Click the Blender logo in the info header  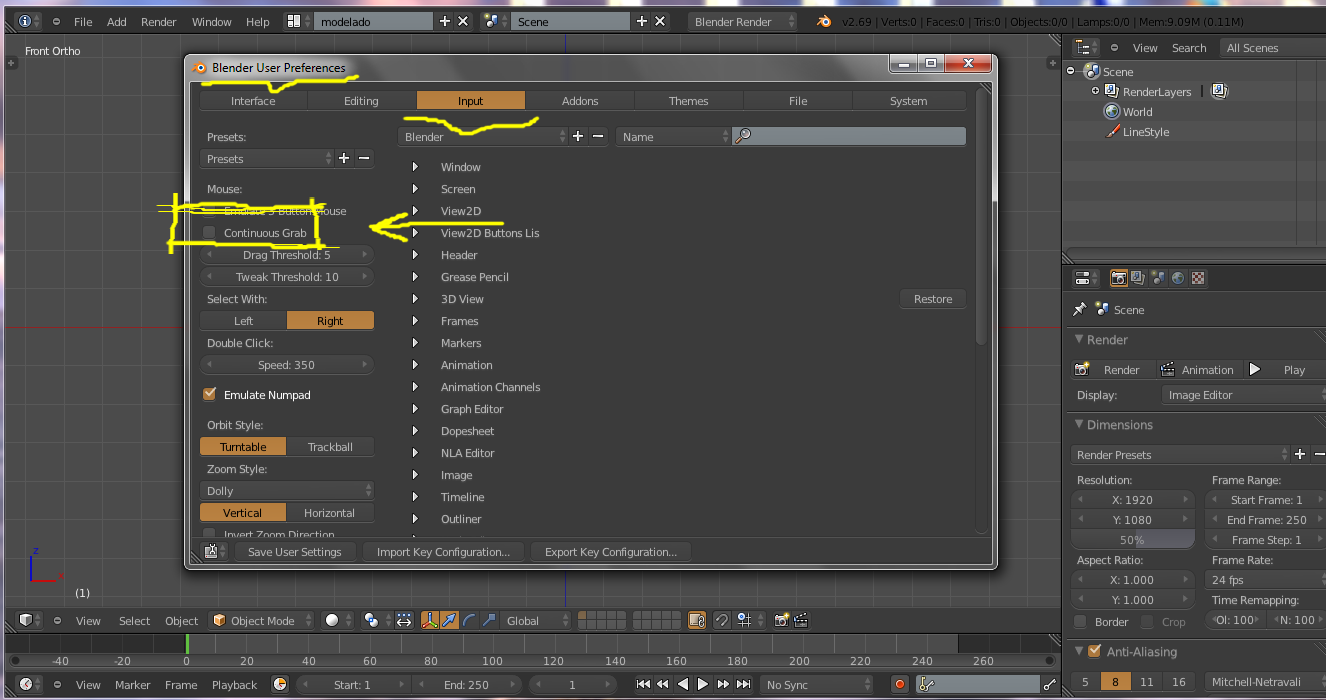click(x=823, y=21)
